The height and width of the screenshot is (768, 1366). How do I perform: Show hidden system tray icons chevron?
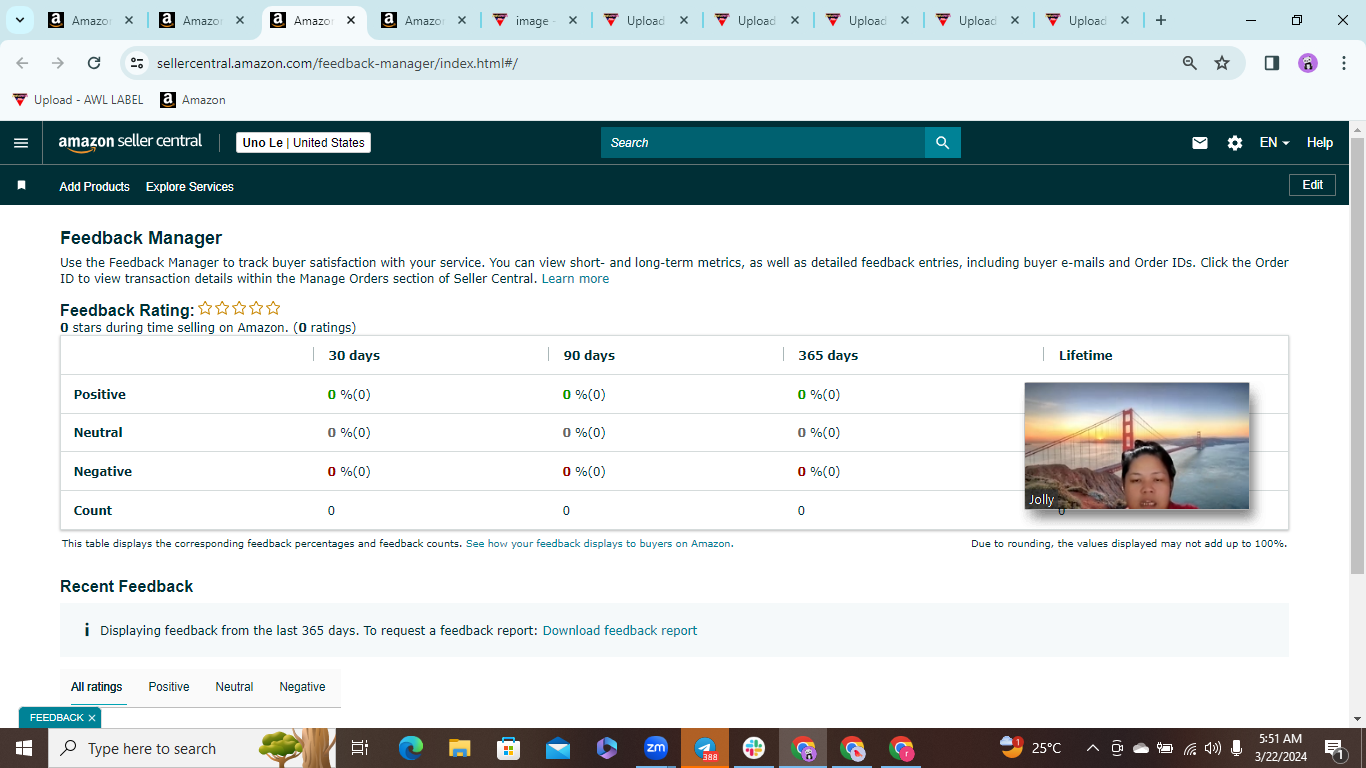click(1093, 748)
